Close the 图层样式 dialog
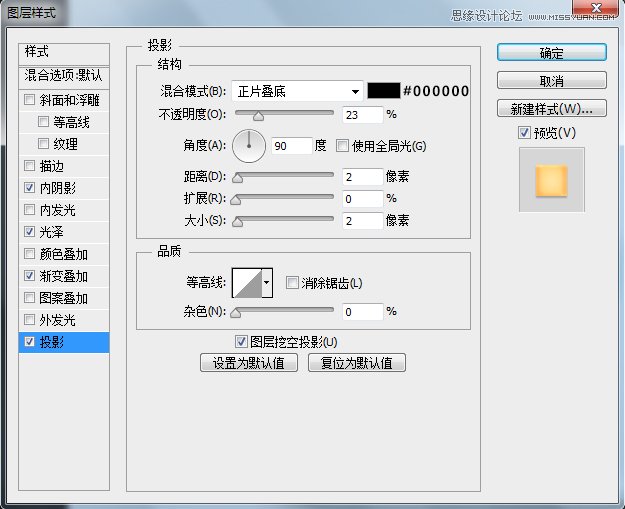This screenshot has height=509, width=625. pyautogui.click(x=596, y=8)
